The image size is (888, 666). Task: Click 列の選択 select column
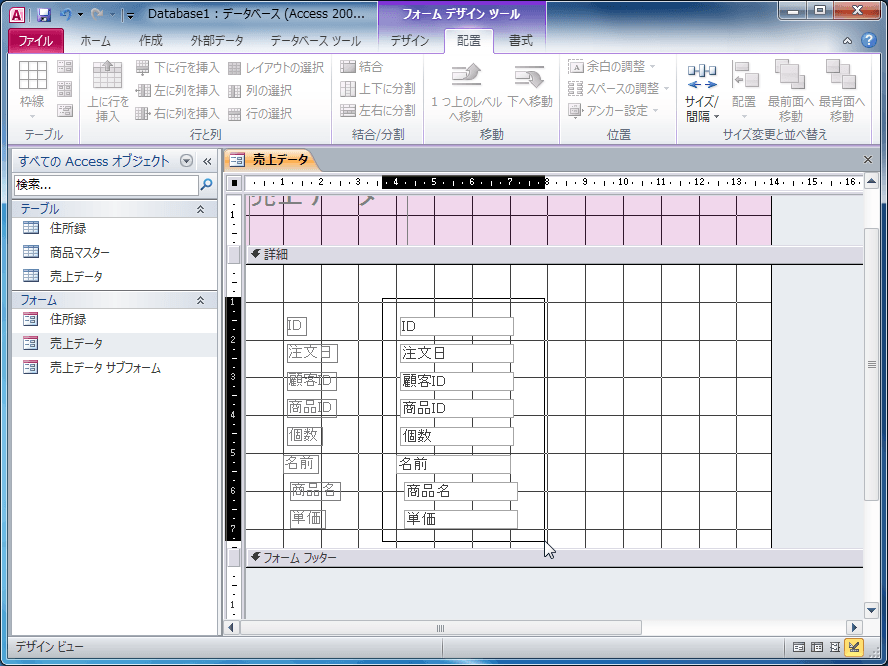coord(260,91)
